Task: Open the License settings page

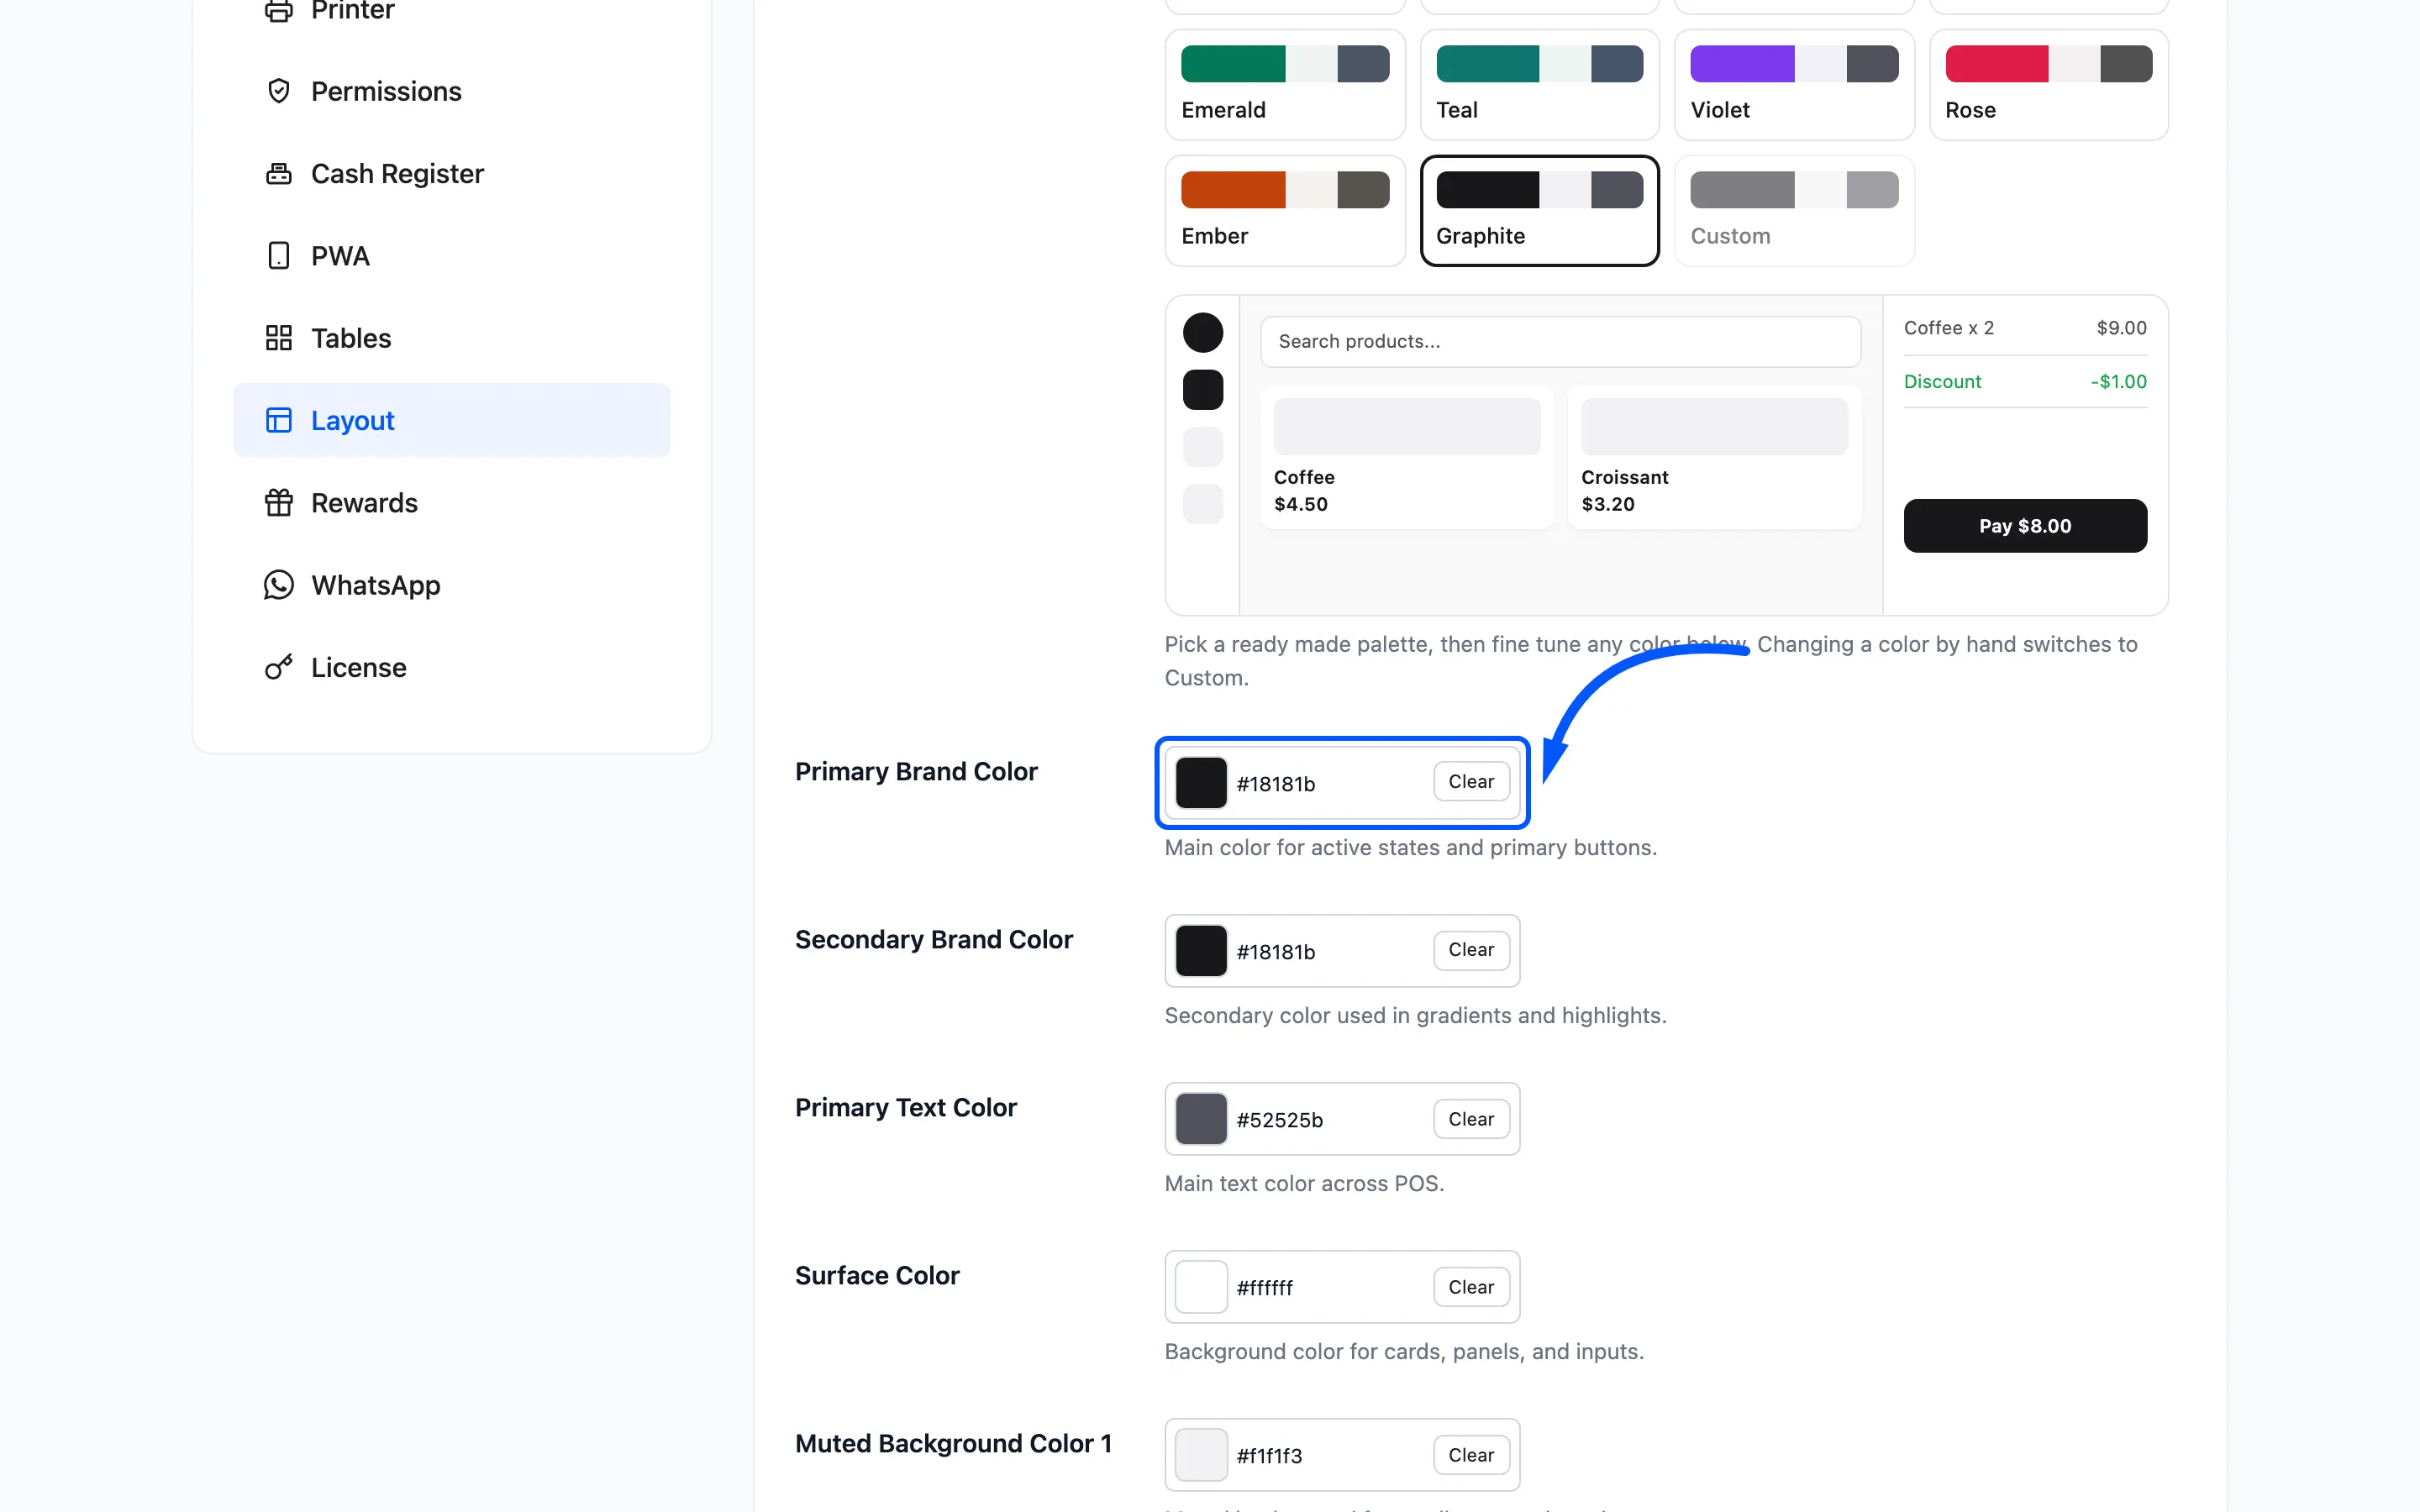Action: pos(451,667)
